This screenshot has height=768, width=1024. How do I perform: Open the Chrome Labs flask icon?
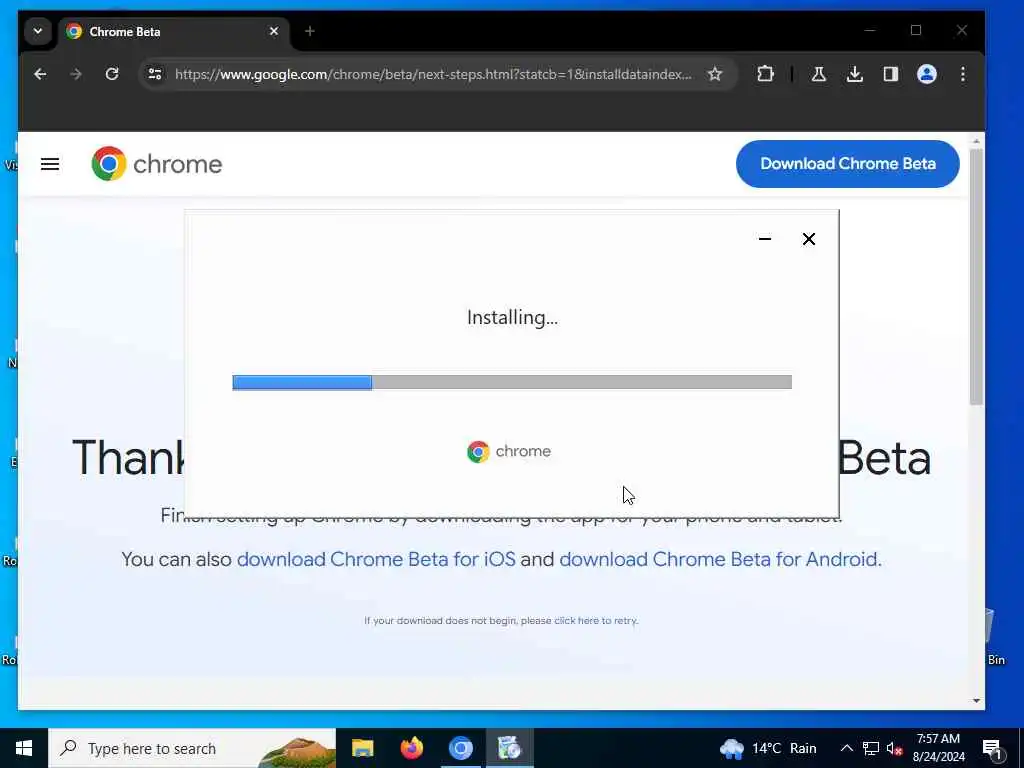click(x=818, y=74)
